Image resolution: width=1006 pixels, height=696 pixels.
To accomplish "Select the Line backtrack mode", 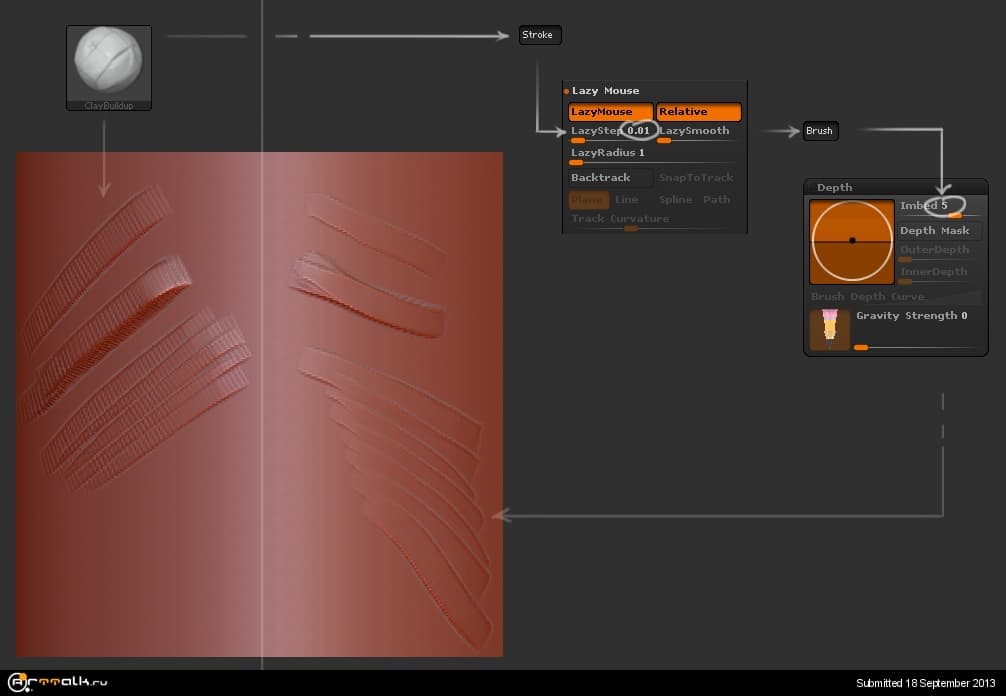I will [x=626, y=199].
